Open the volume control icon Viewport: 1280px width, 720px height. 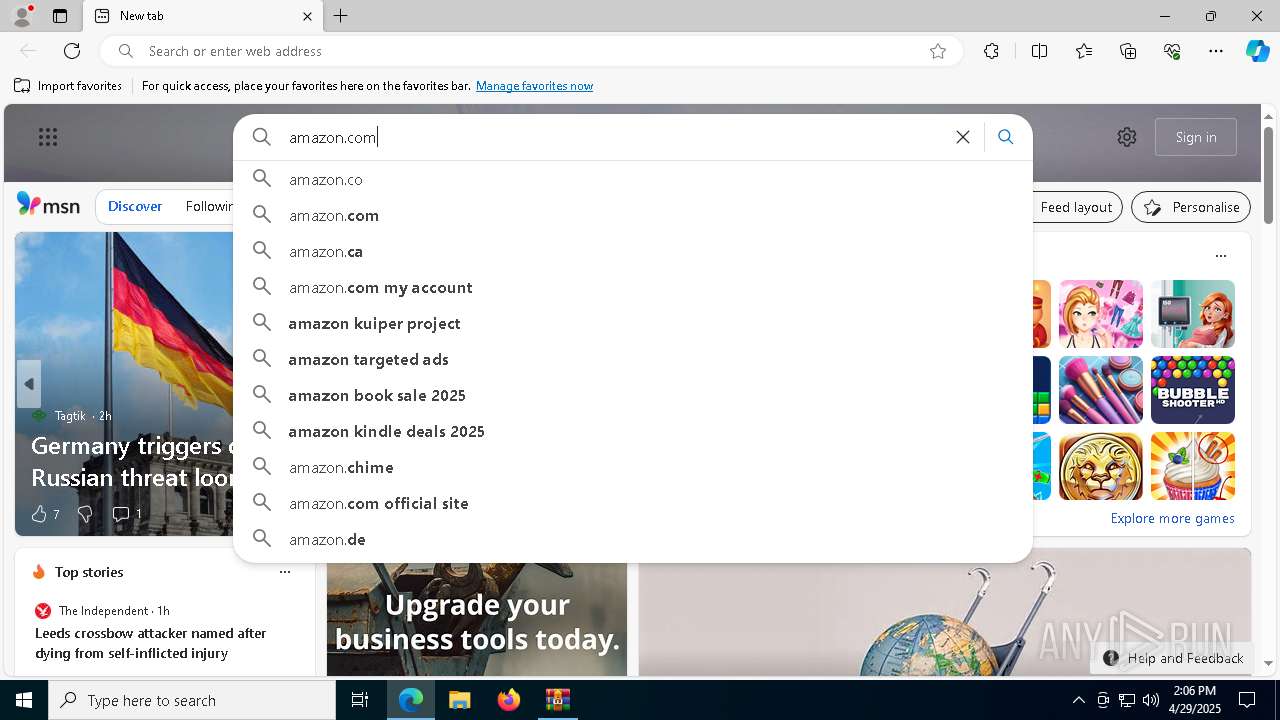coord(1150,700)
